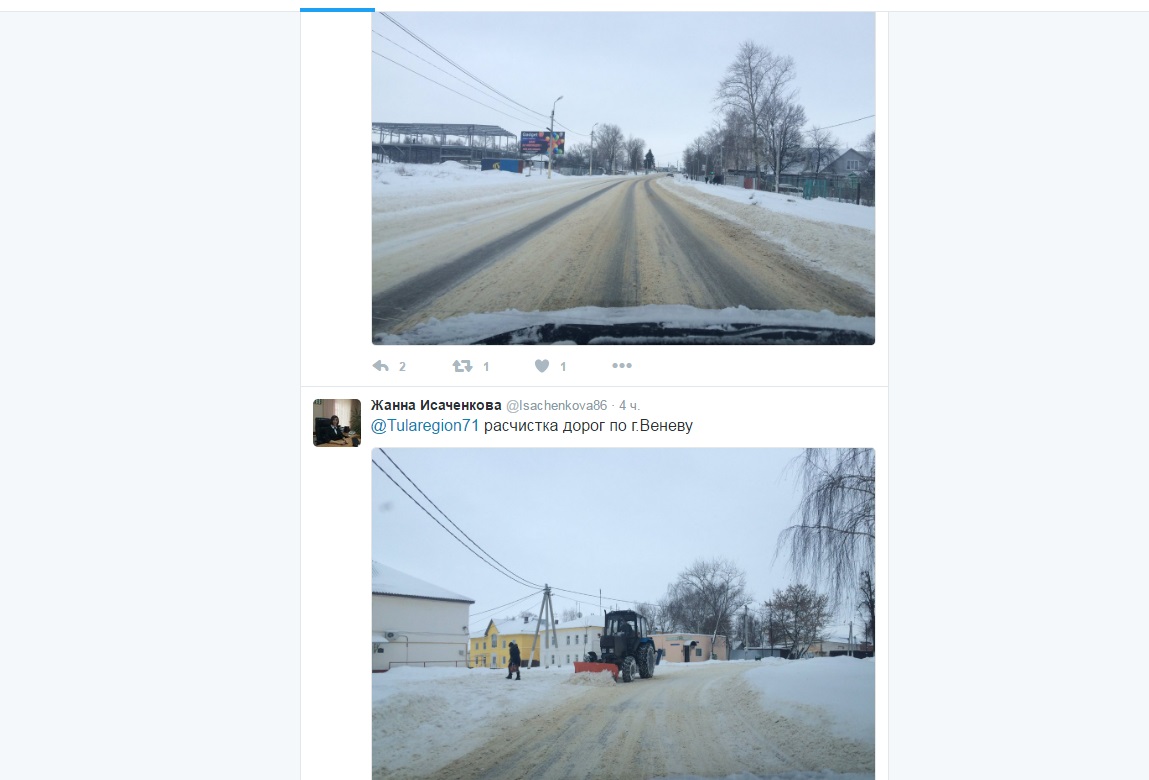Image resolution: width=1149 pixels, height=780 pixels.
Task: Retweet the snowy road photo tweet
Action: pos(462,366)
